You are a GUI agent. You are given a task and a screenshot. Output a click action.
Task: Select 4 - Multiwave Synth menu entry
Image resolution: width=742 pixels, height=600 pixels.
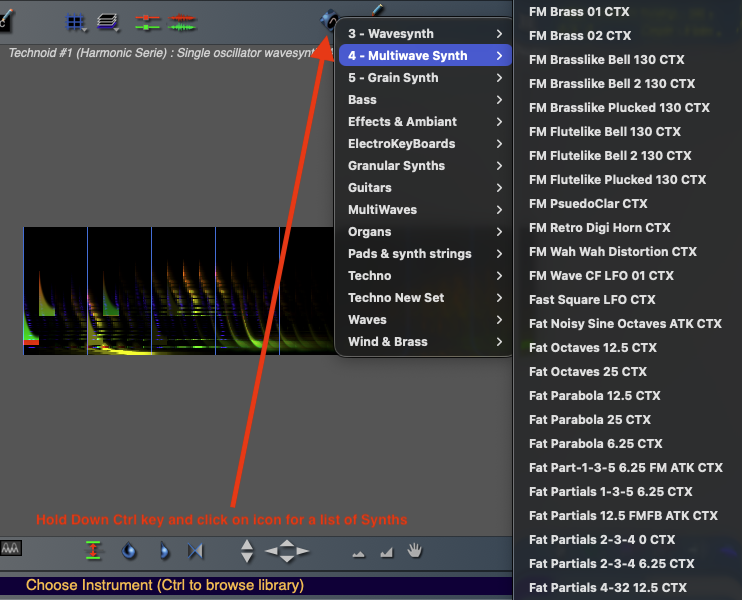[425, 55]
